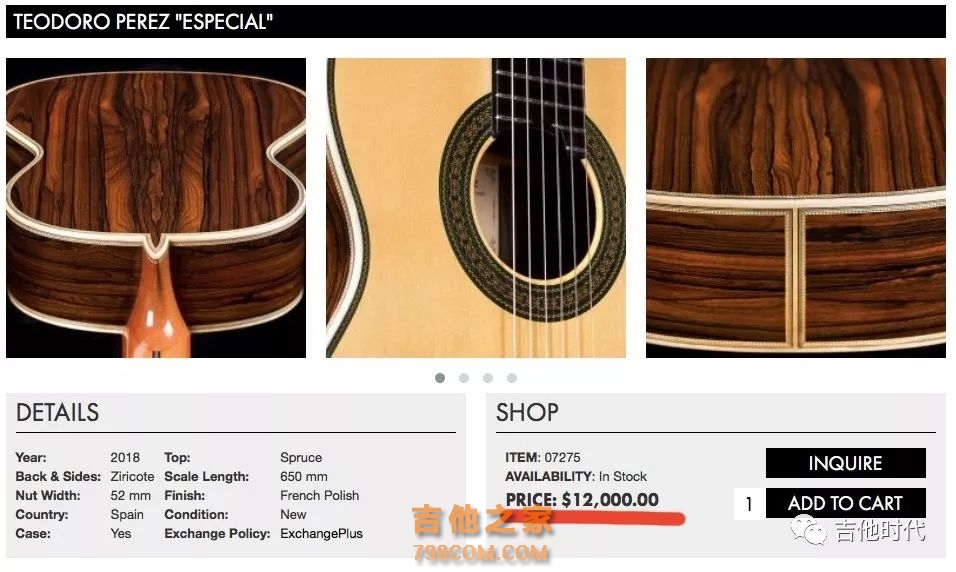
Task: Click the WeChat logo icon watermark
Action: click(808, 530)
